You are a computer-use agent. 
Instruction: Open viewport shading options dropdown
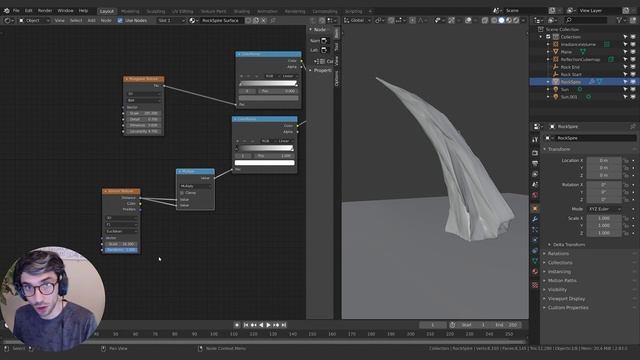tap(523, 20)
